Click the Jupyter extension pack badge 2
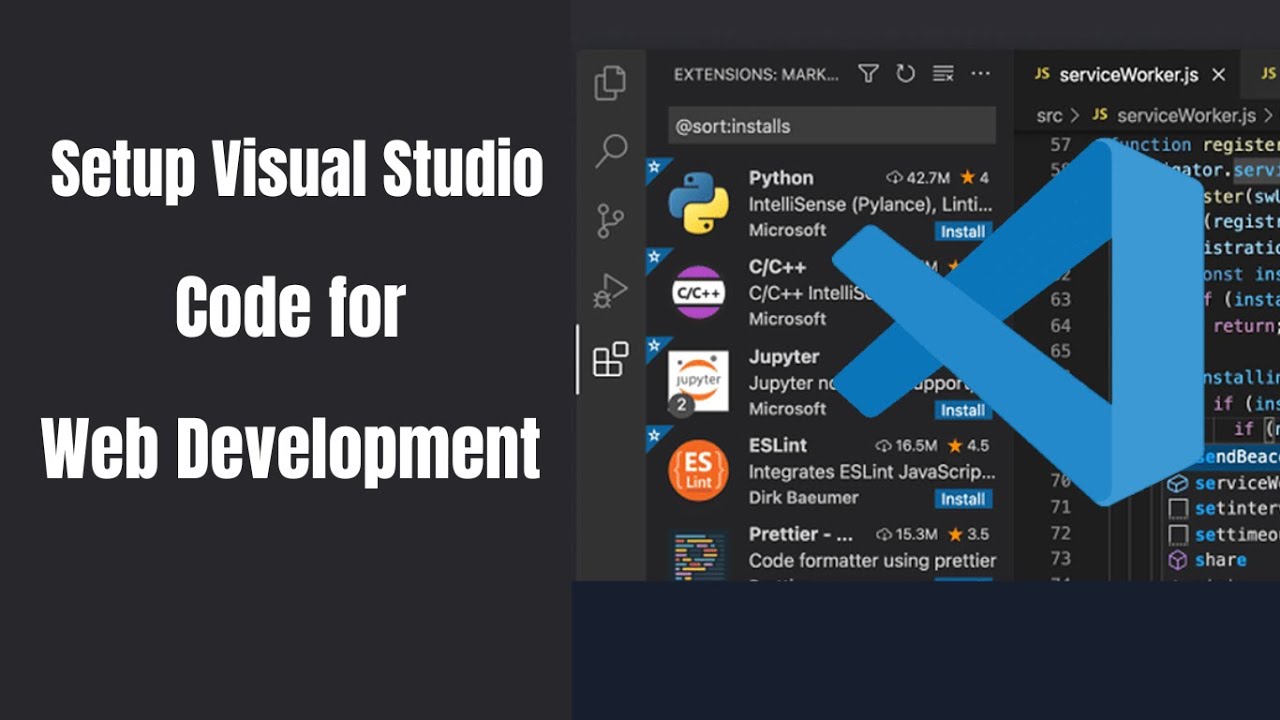This screenshot has width=1280, height=720. coord(681,405)
